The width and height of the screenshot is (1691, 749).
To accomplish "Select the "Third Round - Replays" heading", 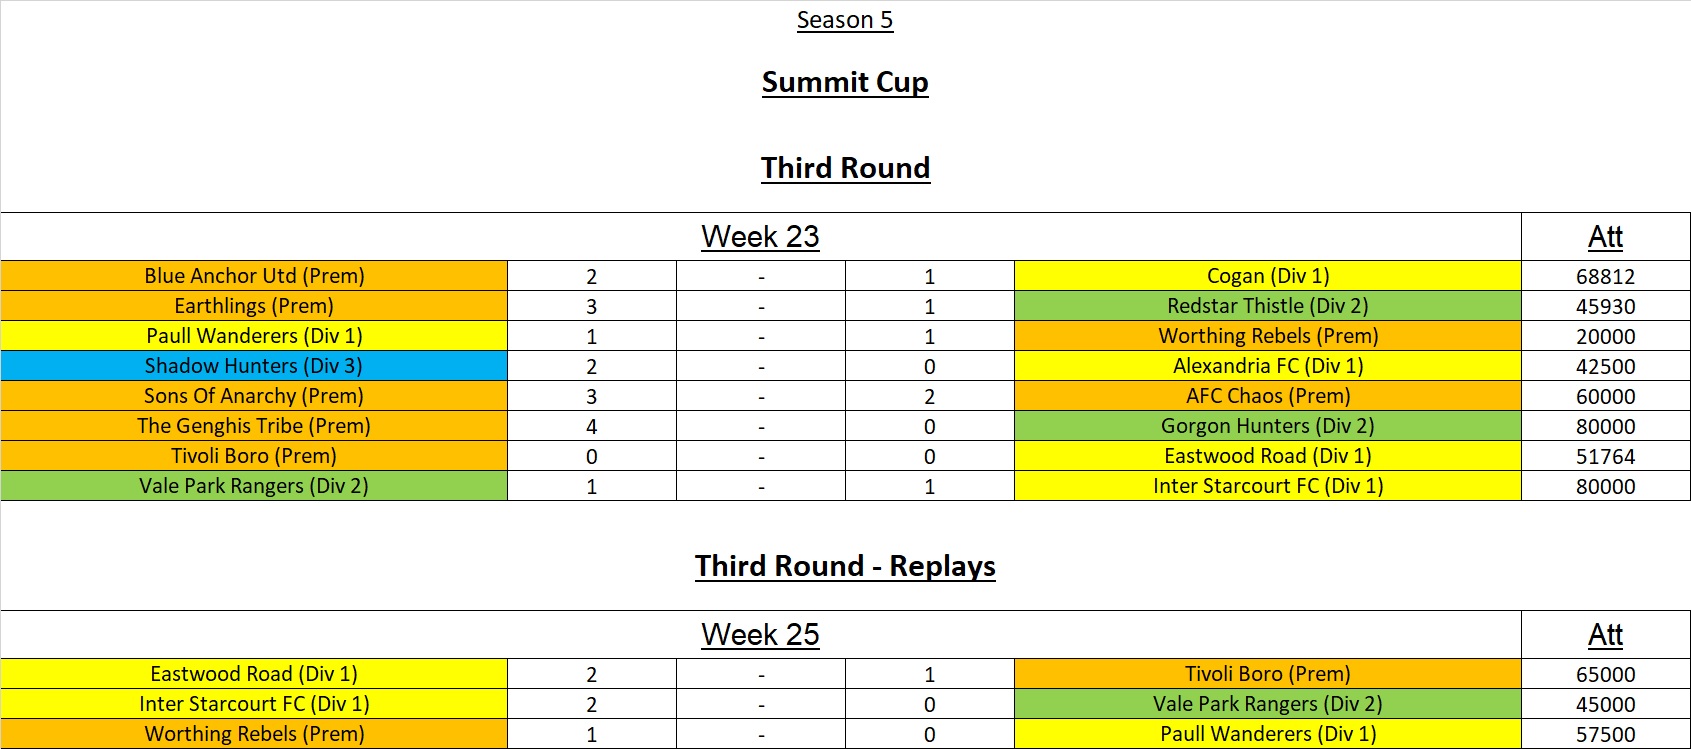I will click(844, 566).
